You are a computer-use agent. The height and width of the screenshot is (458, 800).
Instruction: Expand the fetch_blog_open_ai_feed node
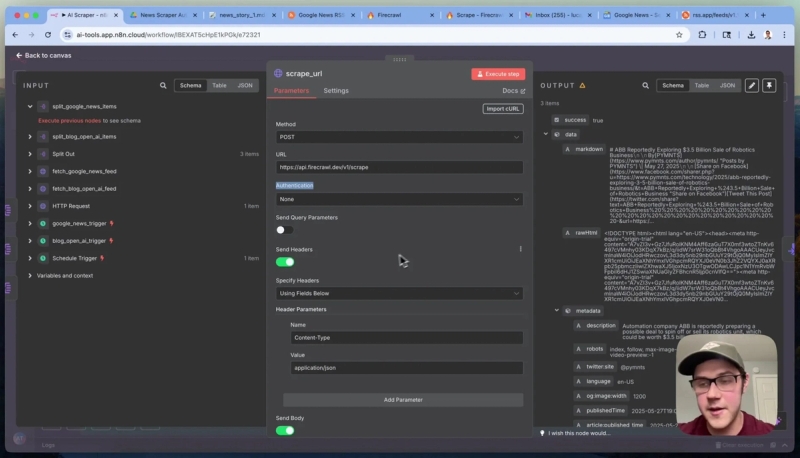(x=30, y=189)
